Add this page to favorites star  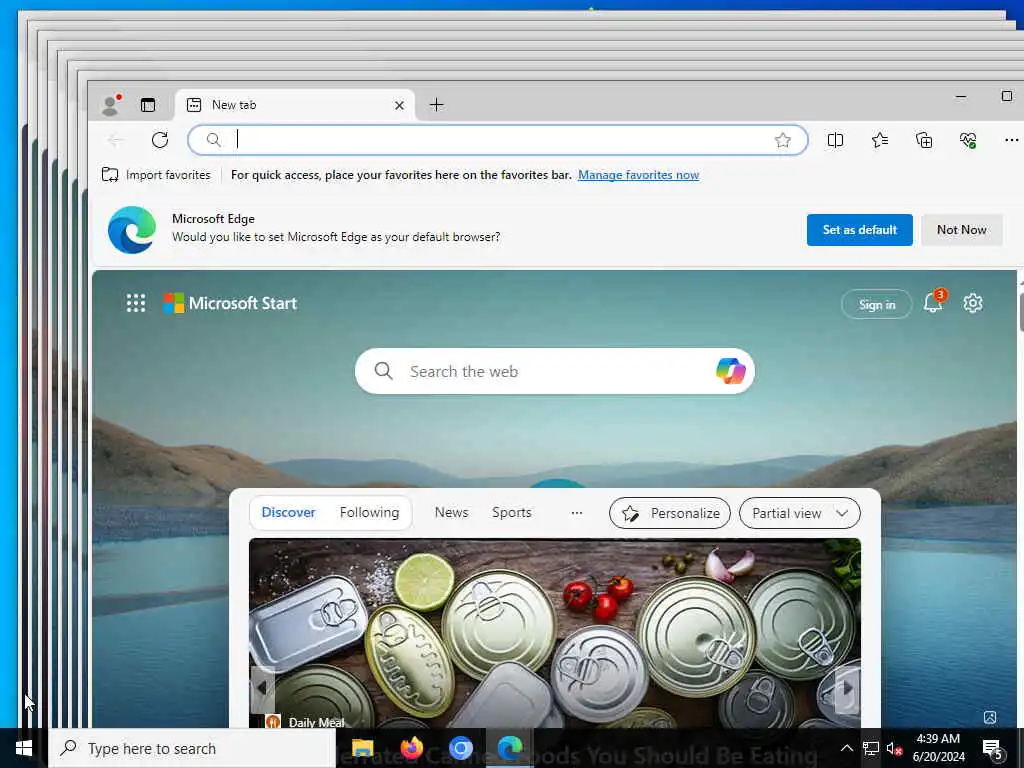(782, 140)
